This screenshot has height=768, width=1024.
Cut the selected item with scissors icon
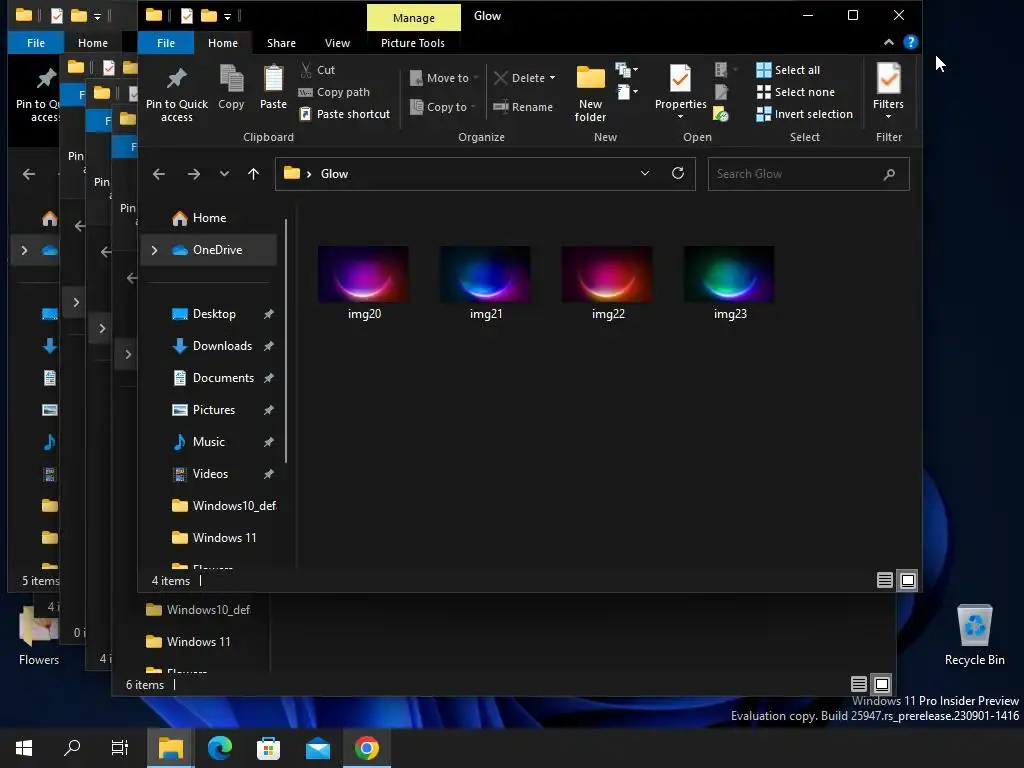click(x=317, y=70)
